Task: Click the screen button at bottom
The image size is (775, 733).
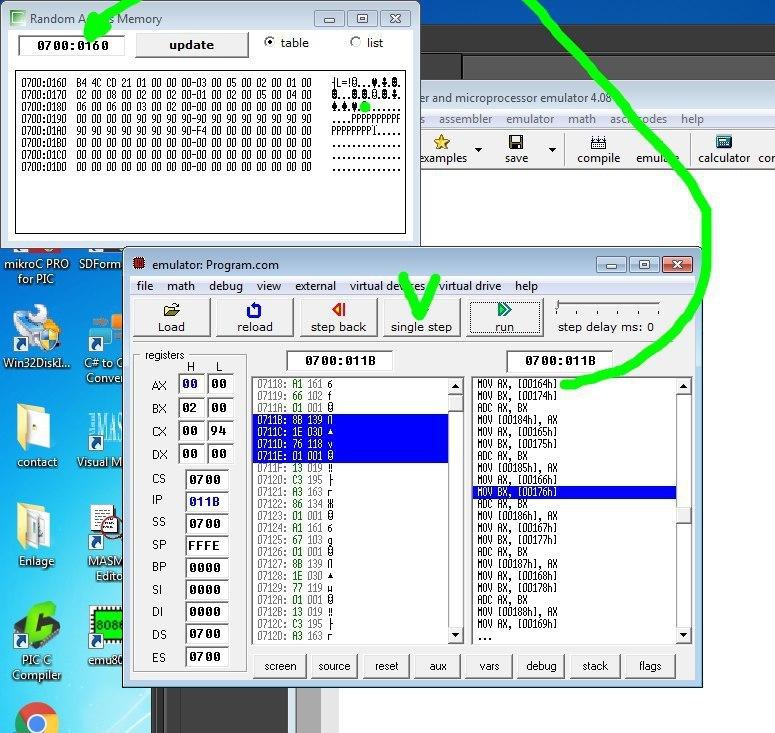Action: (x=280, y=666)
